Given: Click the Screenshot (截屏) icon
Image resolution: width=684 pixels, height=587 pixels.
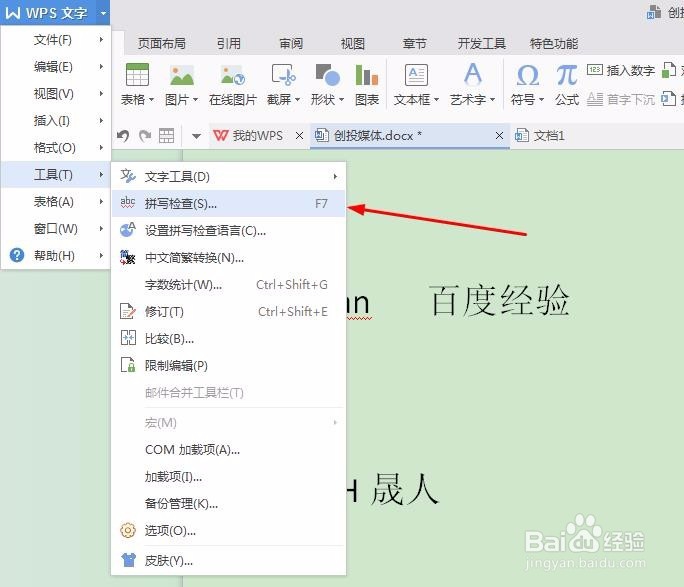Looking at the screenshot, I should coord(284,75).
